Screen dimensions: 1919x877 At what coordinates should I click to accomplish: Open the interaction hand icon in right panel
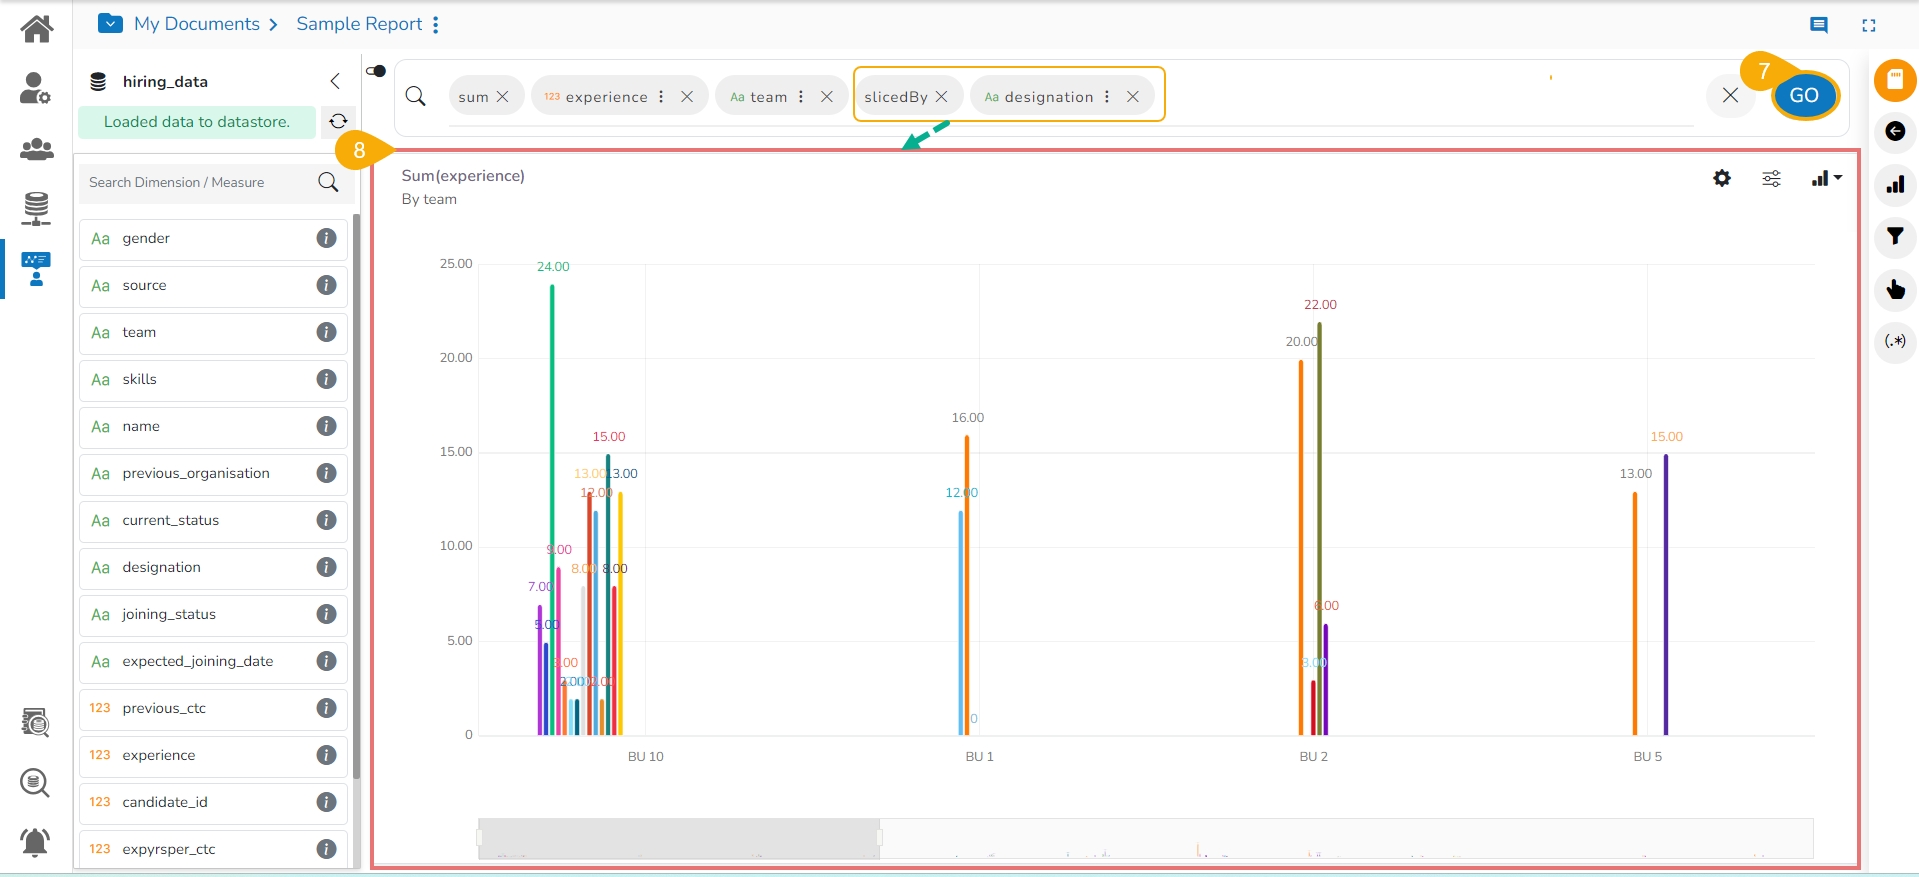1895,290
